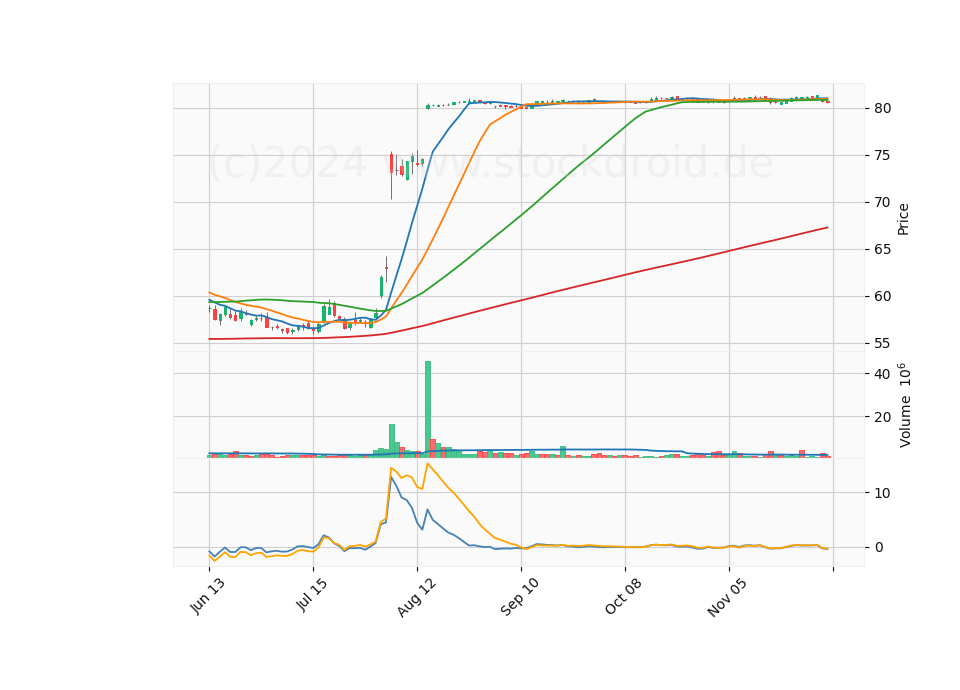Click the 75 price tick label

point(882,156)
